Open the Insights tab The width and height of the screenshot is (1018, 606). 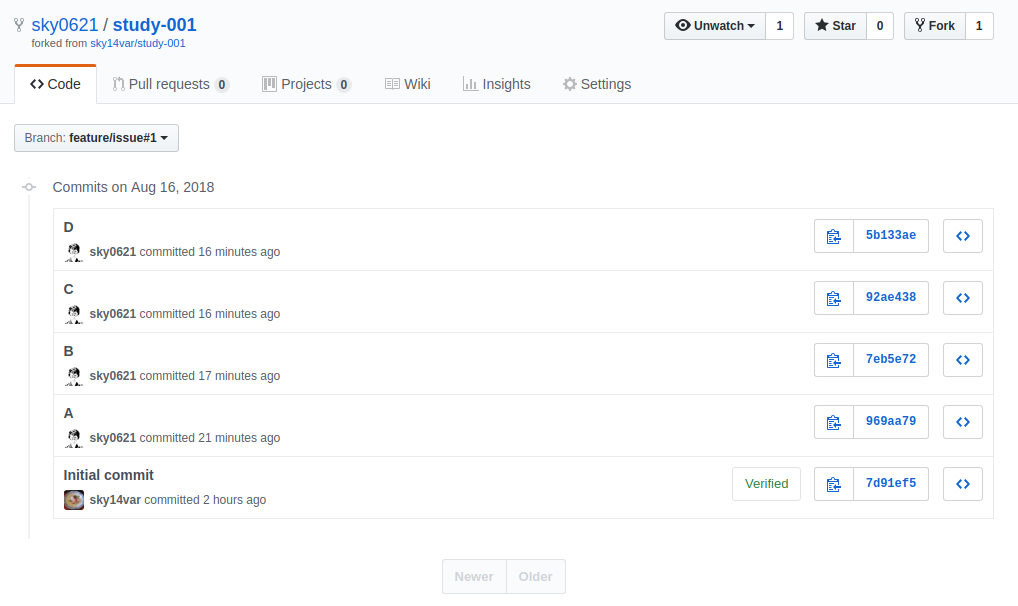497,84
